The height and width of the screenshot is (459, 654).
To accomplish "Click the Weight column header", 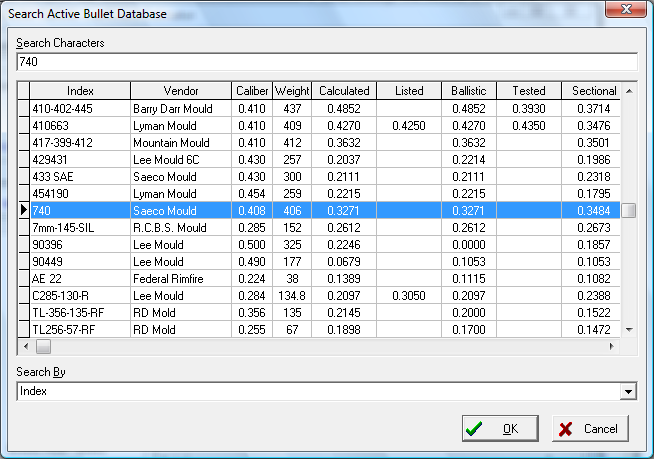I will pos(292,91).
